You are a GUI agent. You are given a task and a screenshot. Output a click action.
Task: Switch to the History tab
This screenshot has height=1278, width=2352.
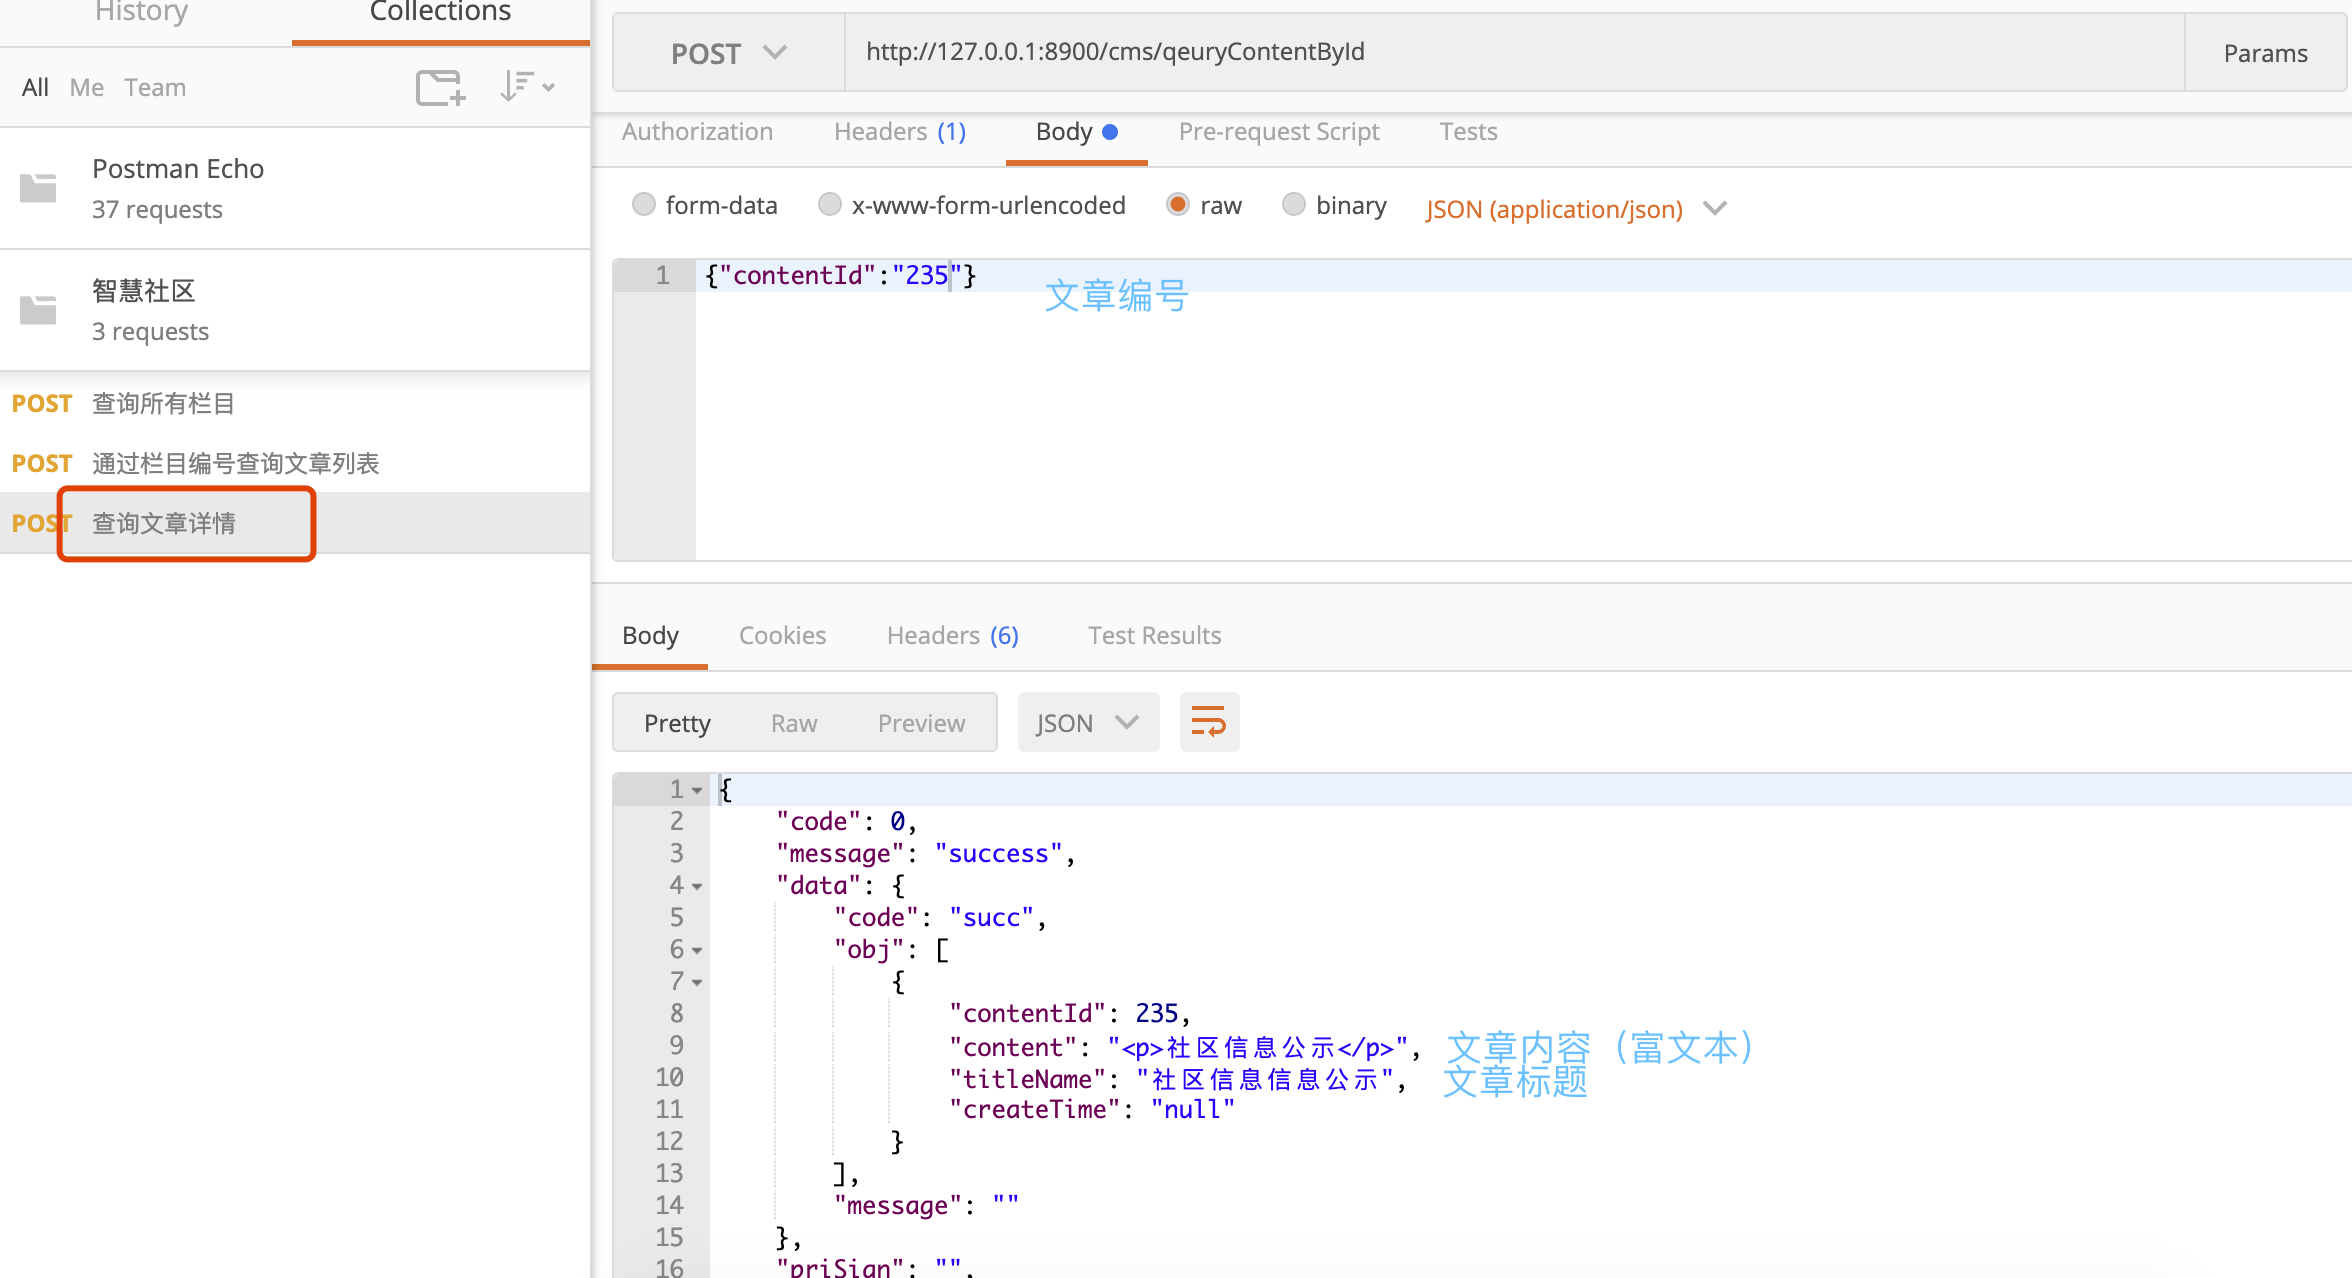coord(141,14)
